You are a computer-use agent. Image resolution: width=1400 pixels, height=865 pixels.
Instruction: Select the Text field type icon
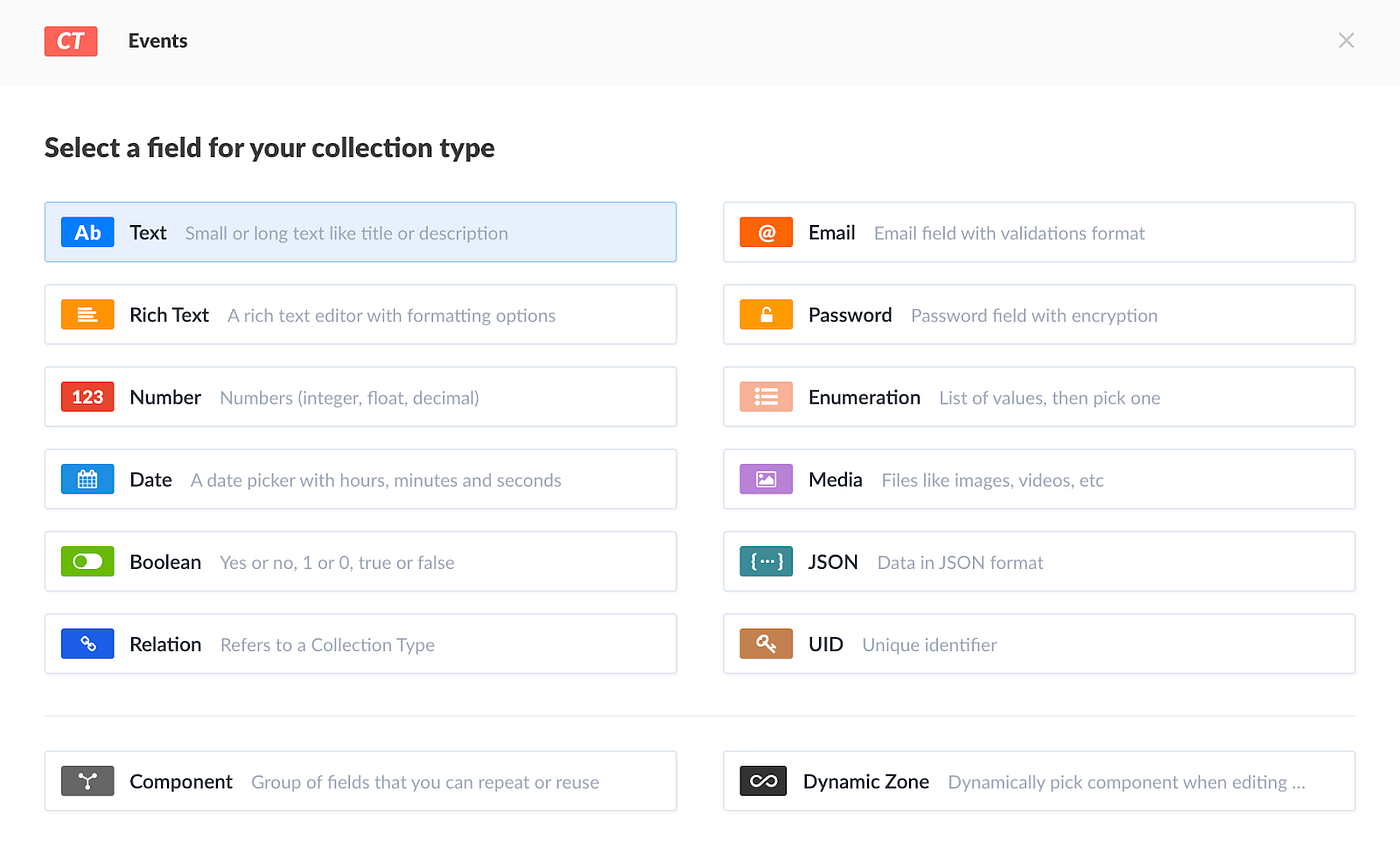click(x=88, y=232)
